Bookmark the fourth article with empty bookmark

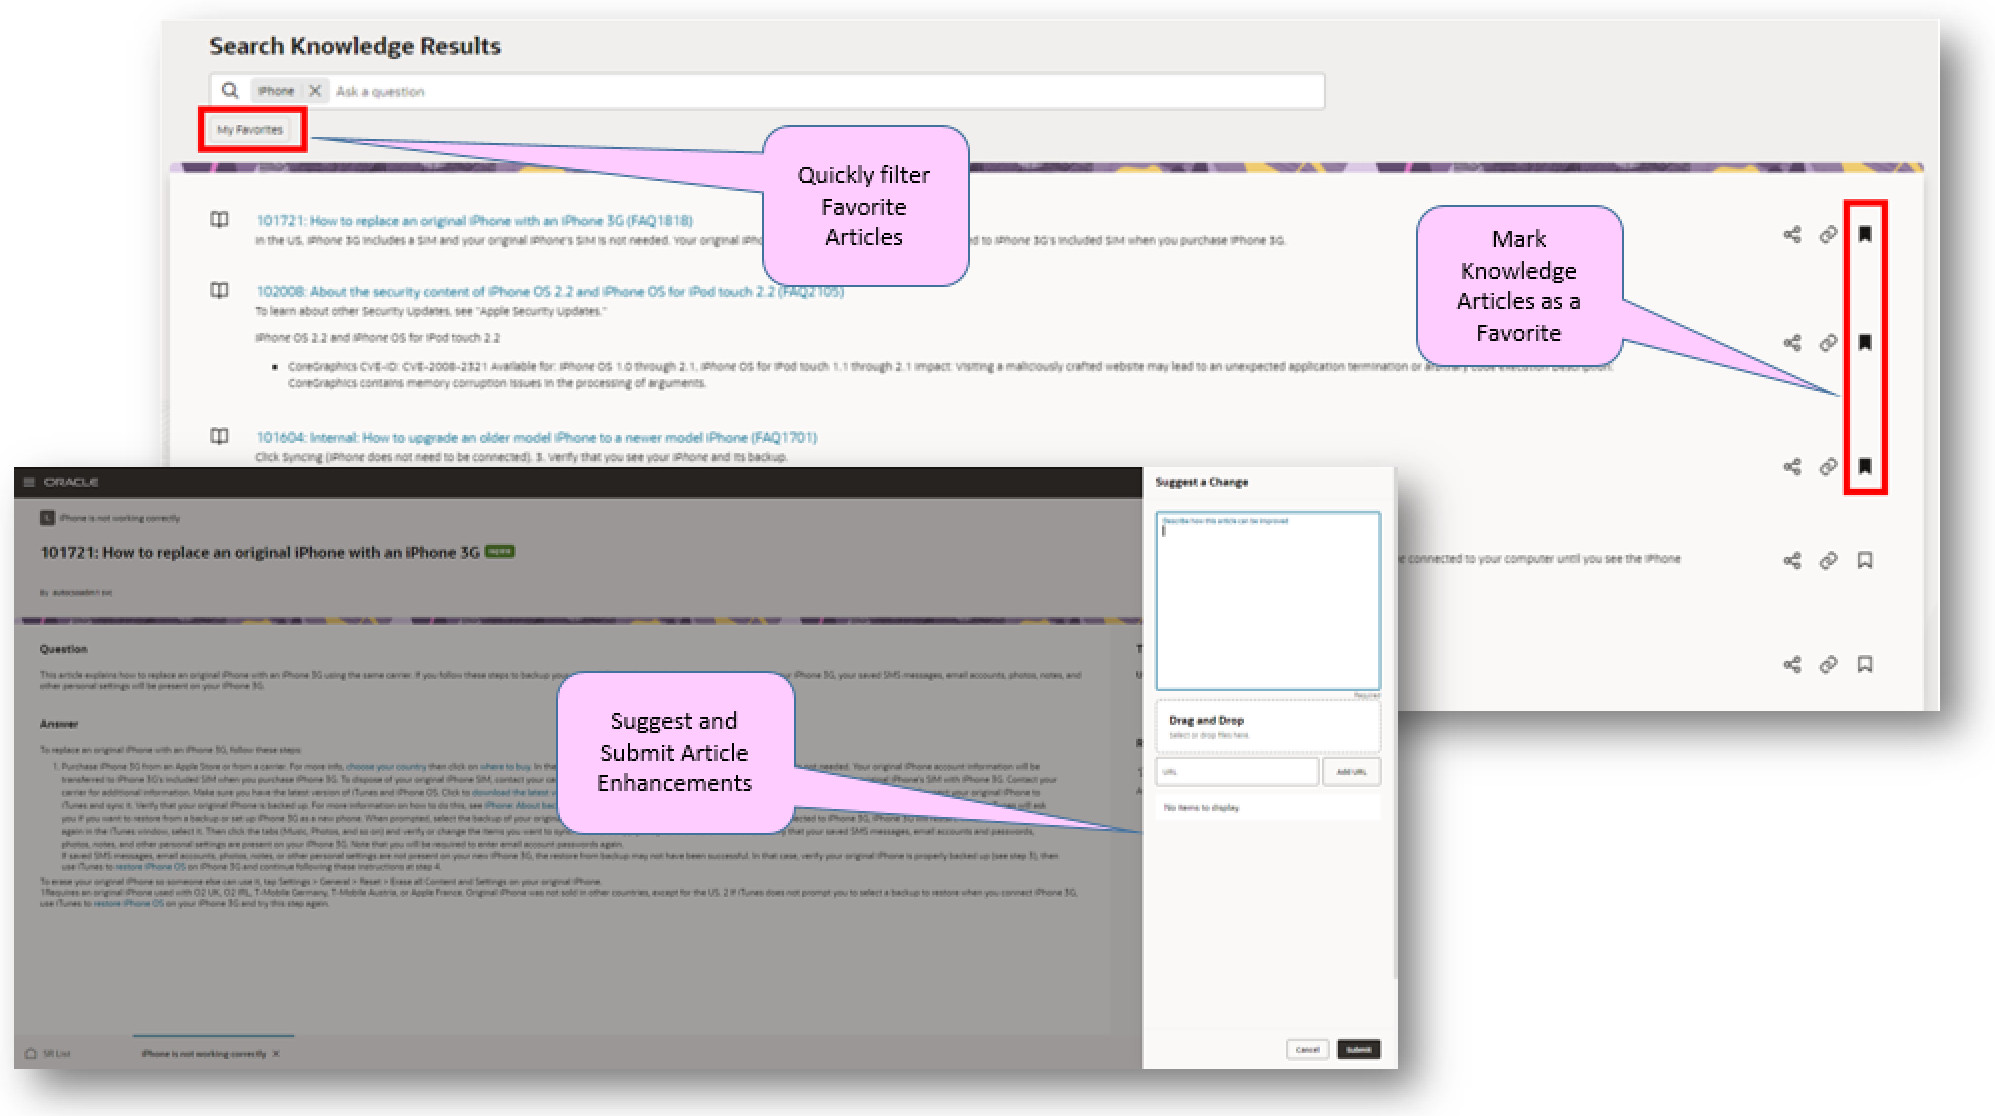pyautogui.click(x=1865, y=560)
